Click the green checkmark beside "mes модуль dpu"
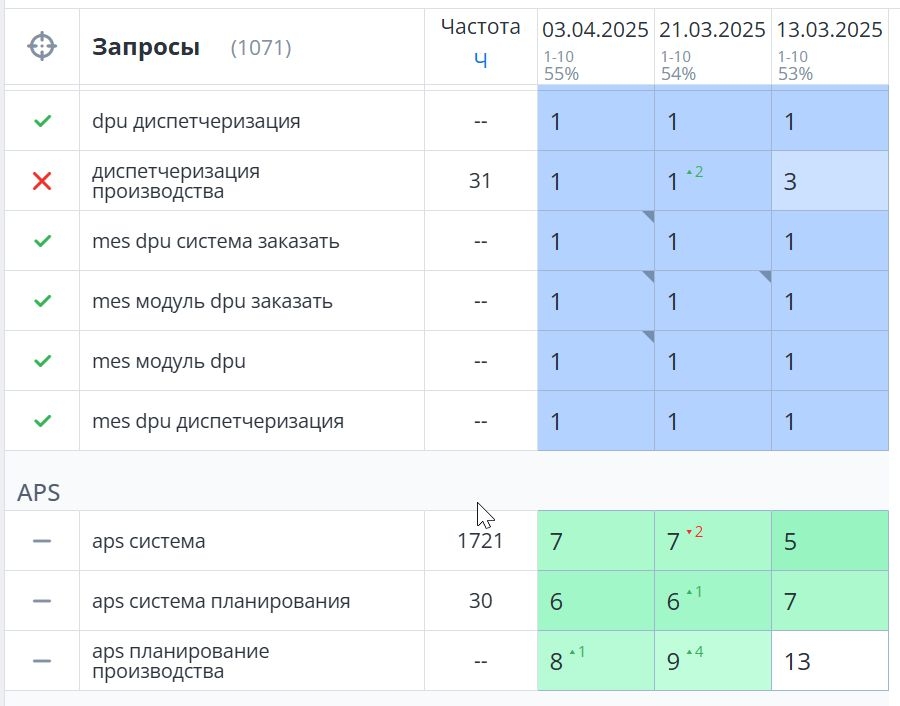The width and height of the screenshot is (900, 706). pyautogui.click(x=41, y=360)
